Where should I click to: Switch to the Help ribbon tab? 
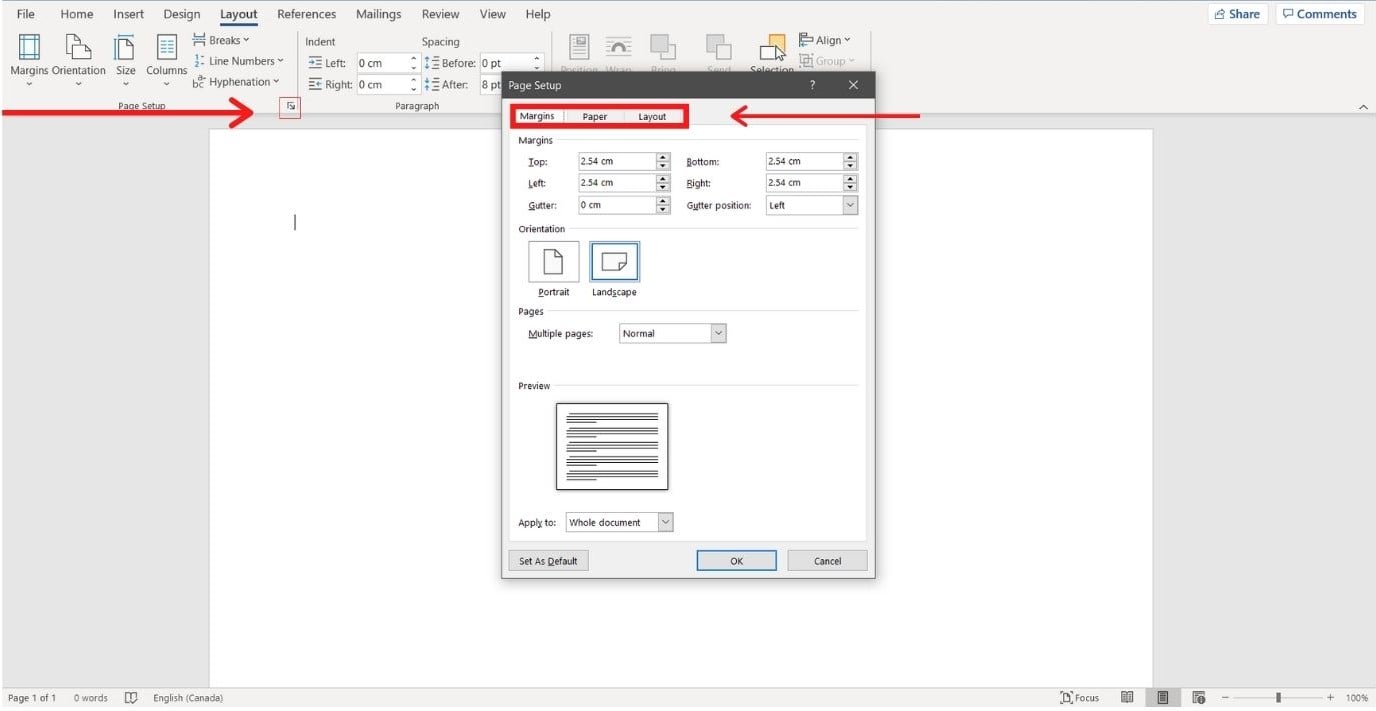click(x=538, y=14)
